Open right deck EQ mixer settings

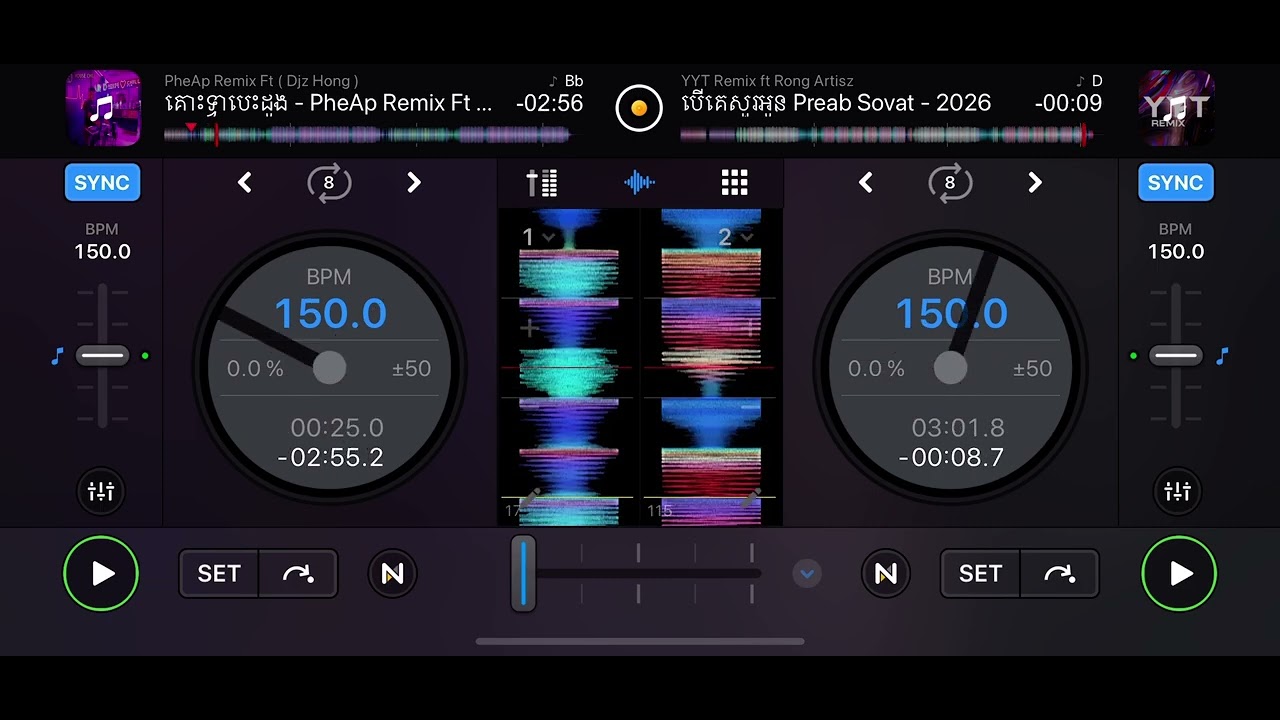(x=1178, y=491)
